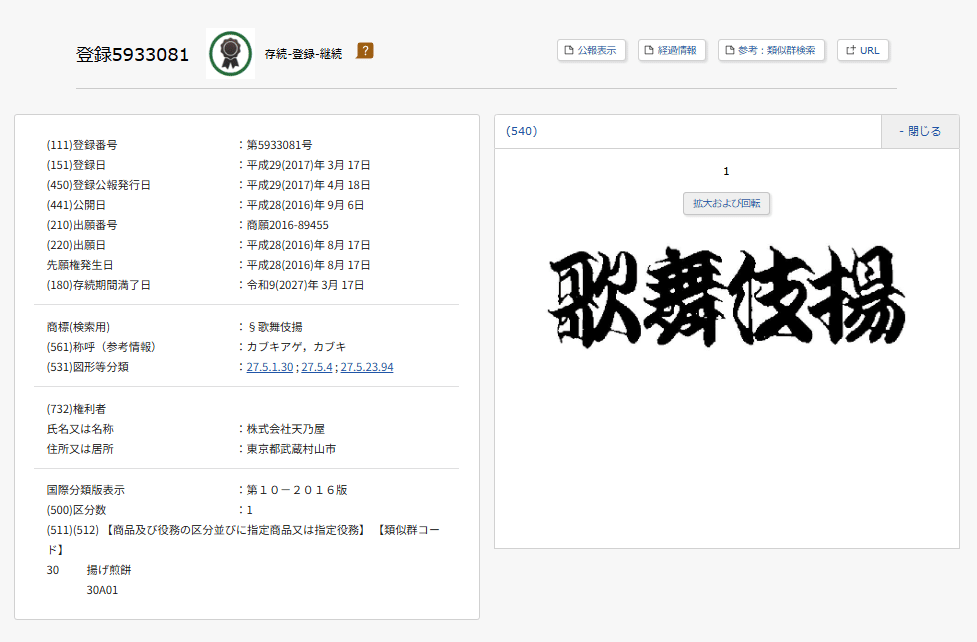Copy the record URL button
This screenshot has width=977, height=642.
click(862, 49)
